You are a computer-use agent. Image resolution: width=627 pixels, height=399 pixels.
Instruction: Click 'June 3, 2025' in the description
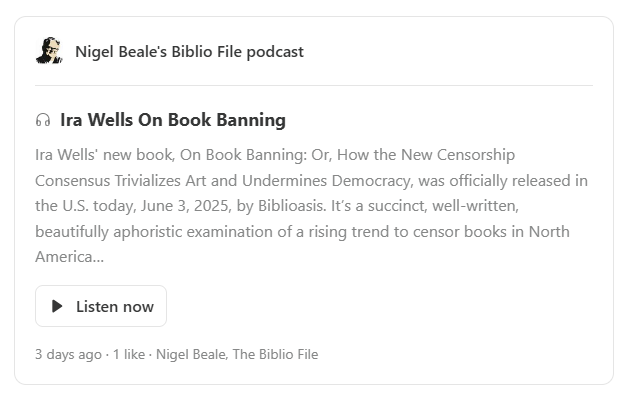185,206
